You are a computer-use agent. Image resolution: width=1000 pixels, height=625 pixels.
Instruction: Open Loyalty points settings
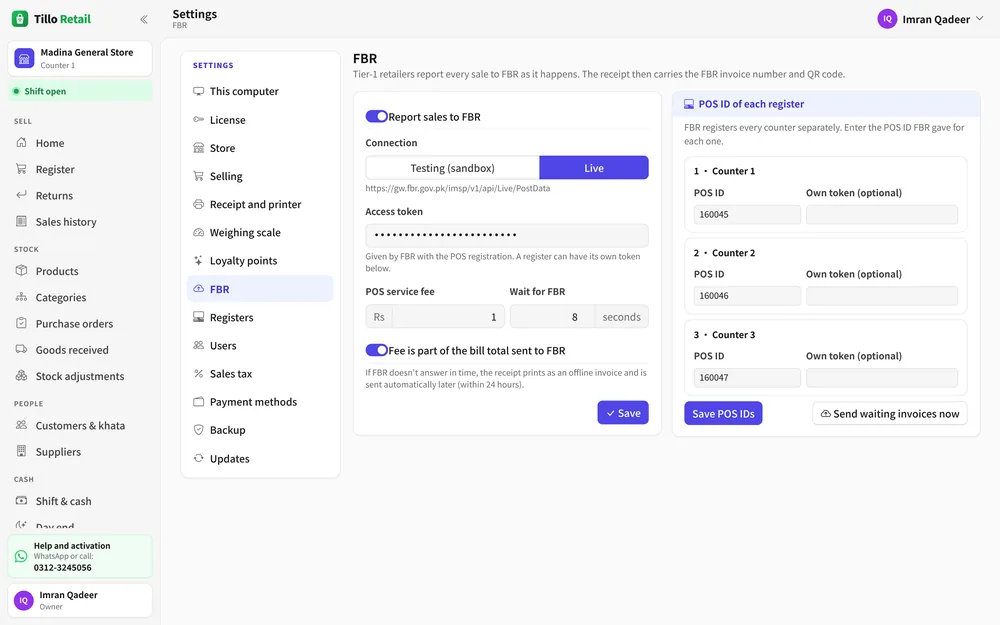pos(260,260)
